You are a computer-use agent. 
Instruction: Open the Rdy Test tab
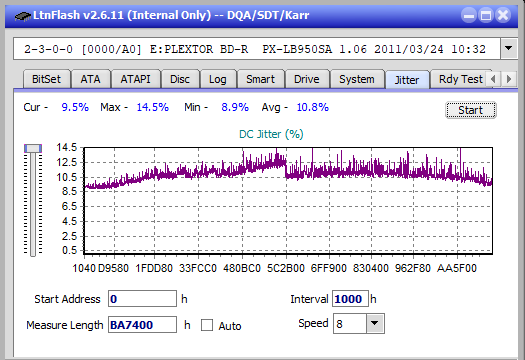pos(460,79)
